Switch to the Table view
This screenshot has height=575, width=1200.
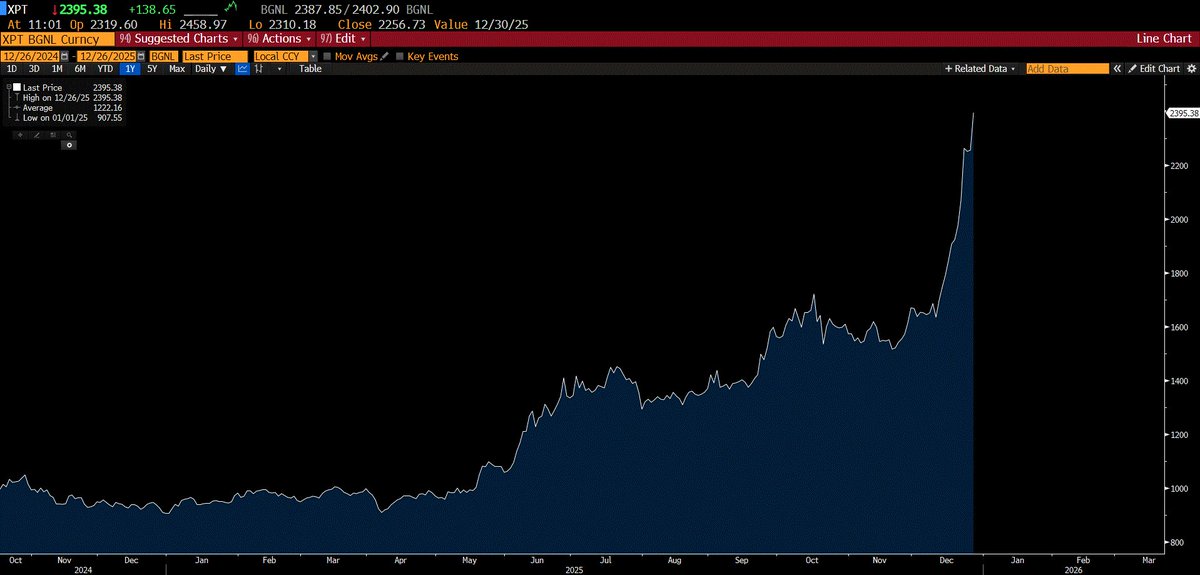tap(310, 69)
